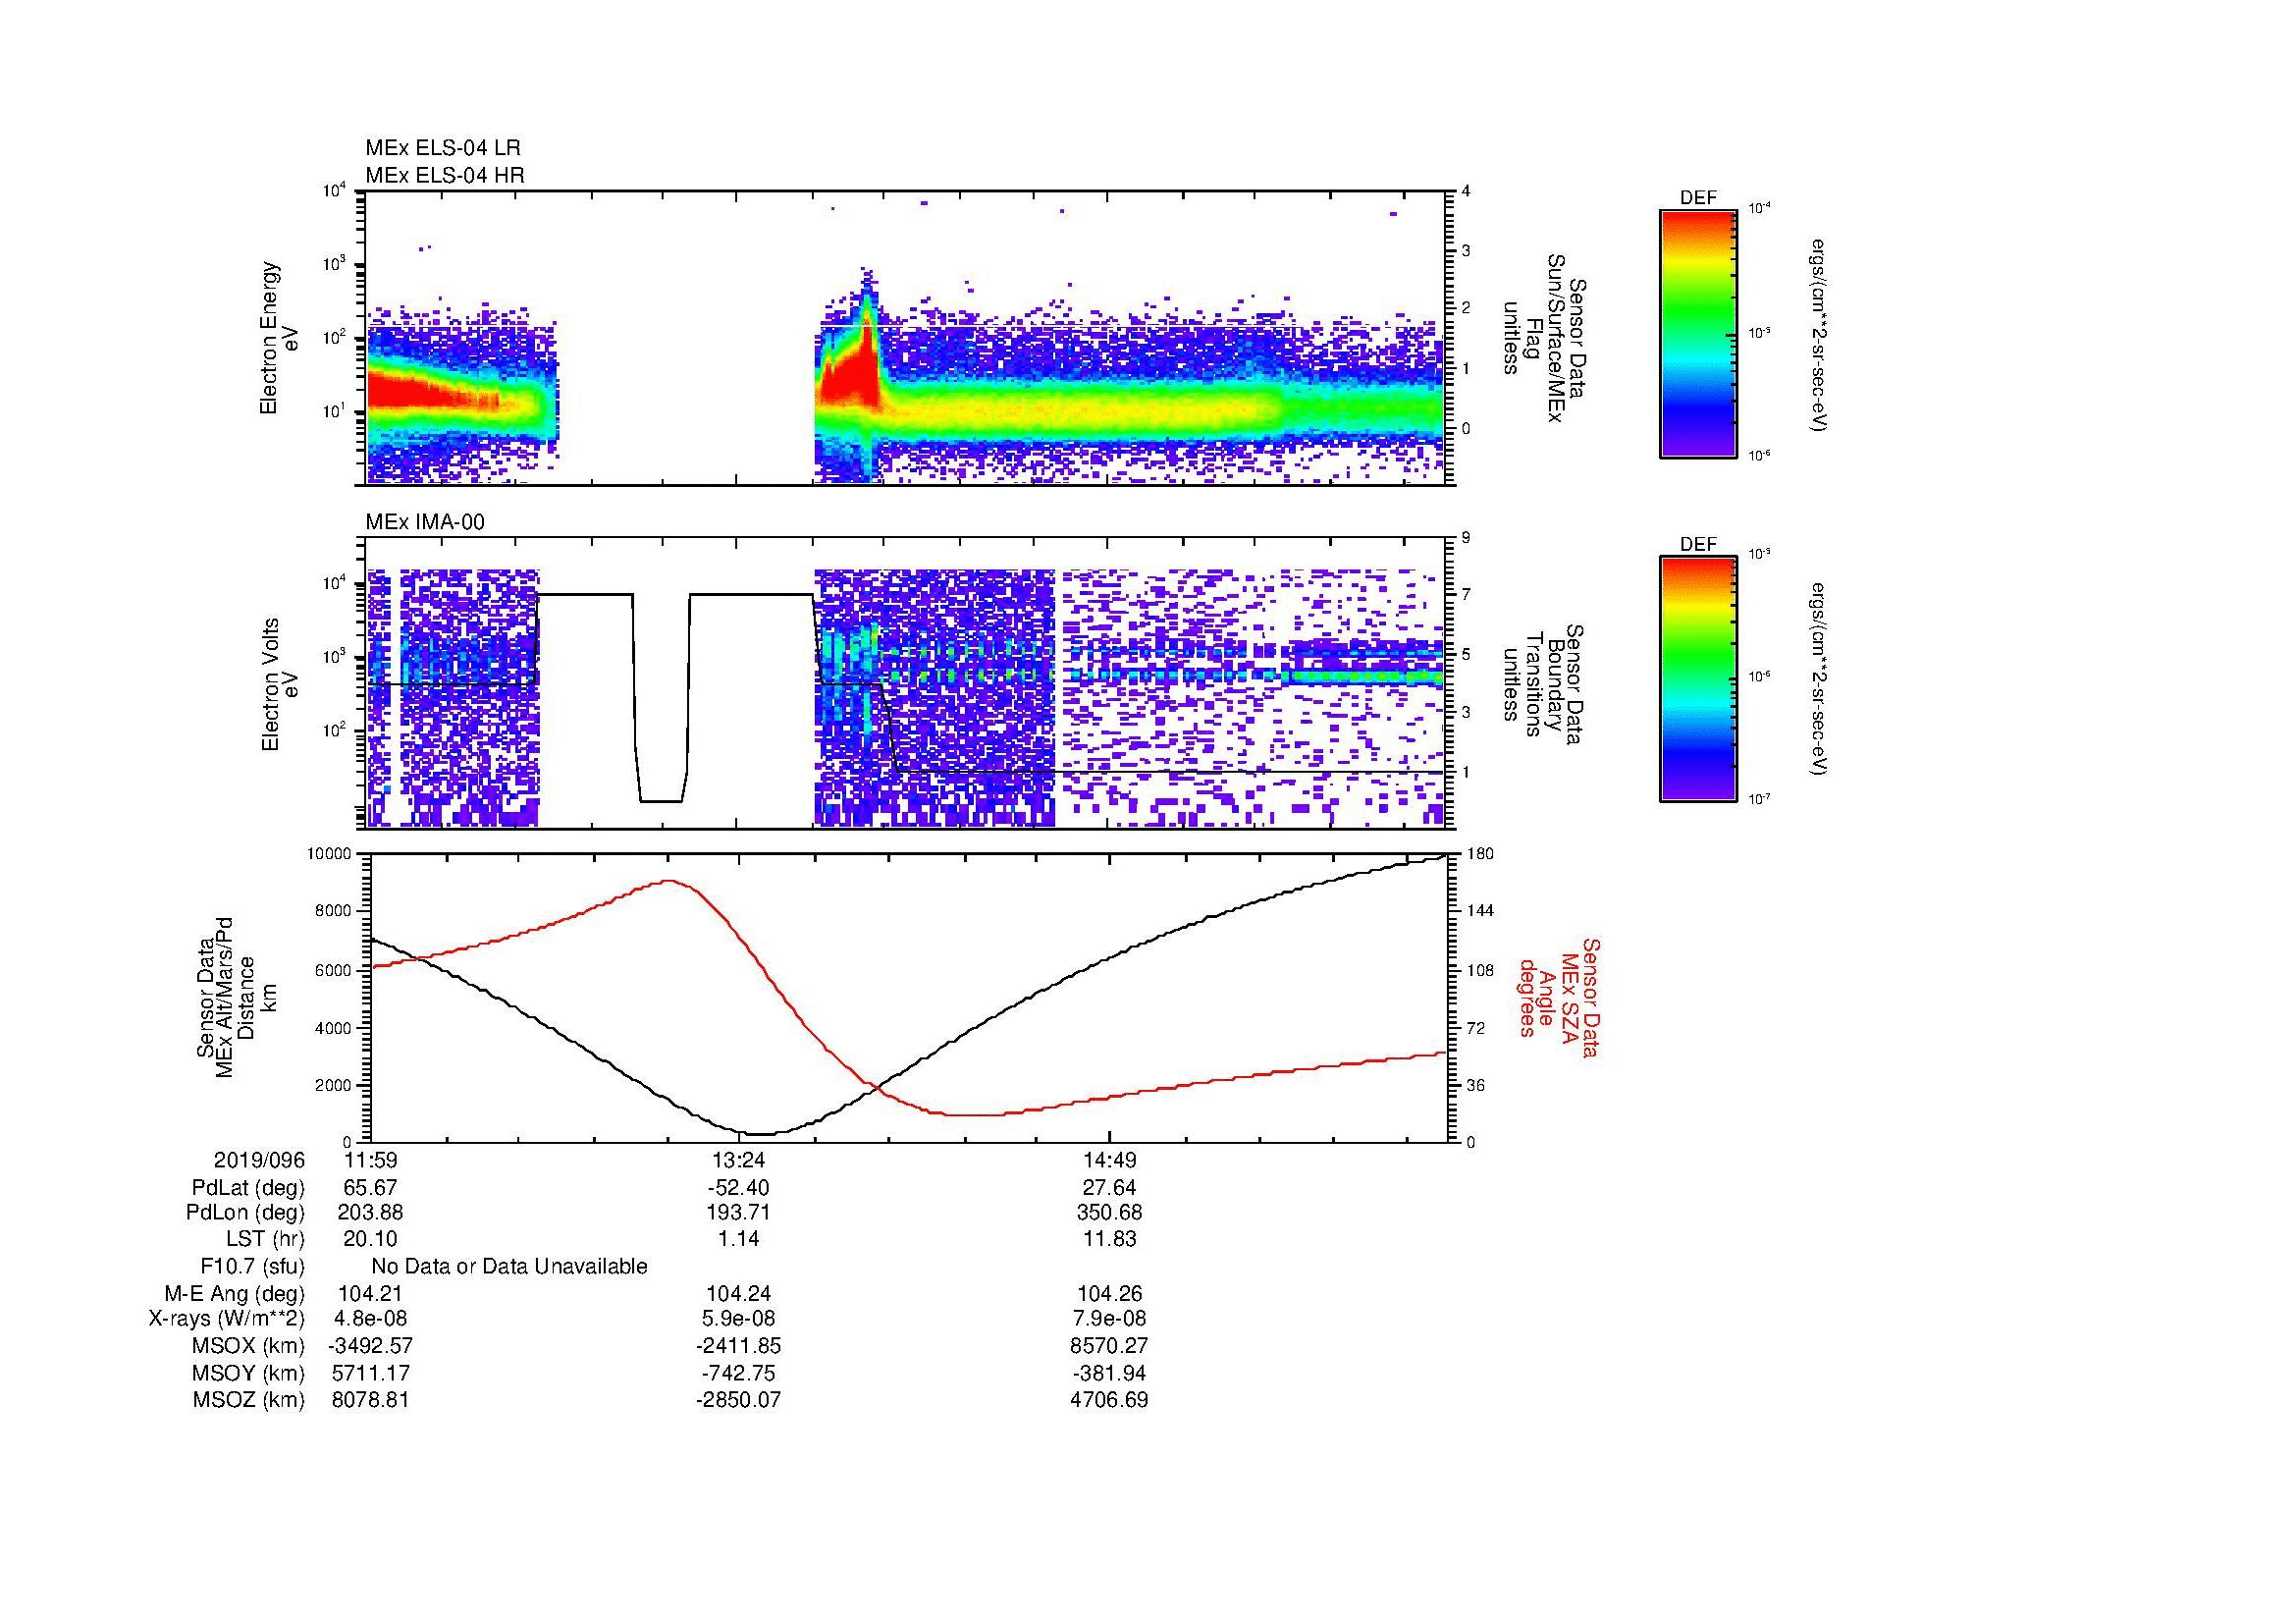Screen dimensions: 2296x1623
Task: Click the MSOZ value -2850.07
Action: pos(738,1400)
